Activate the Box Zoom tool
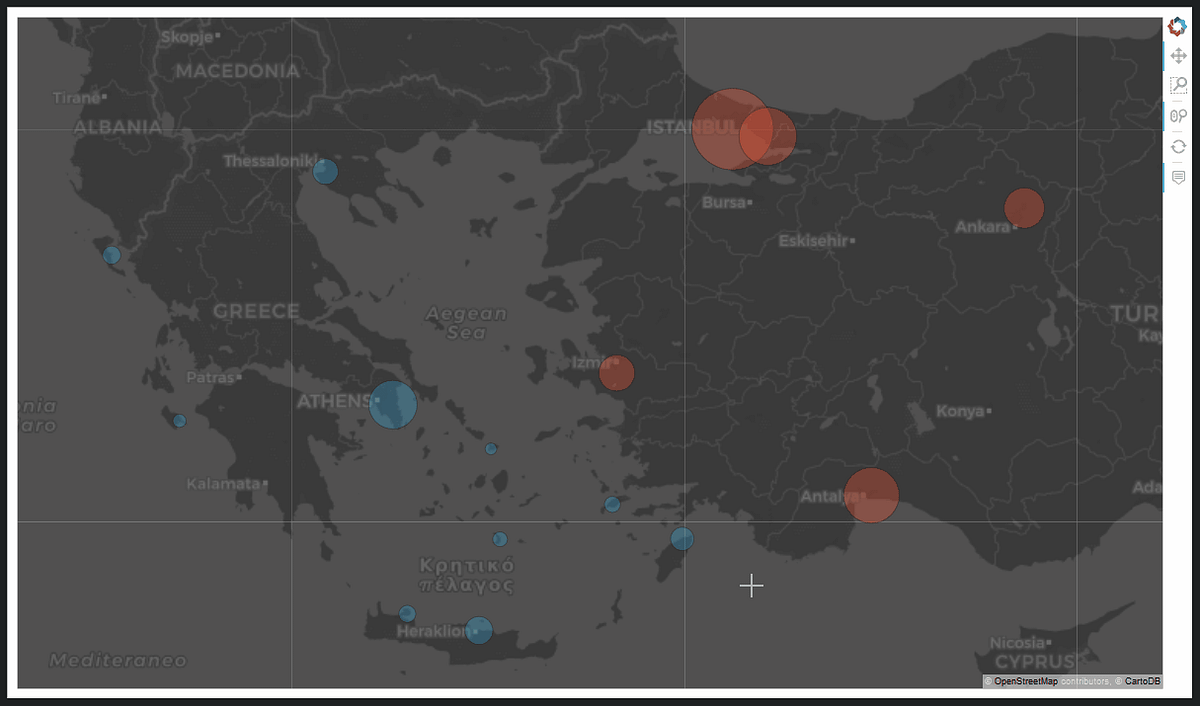This screenshot has width=1200, height=706. pos(1177,85)
